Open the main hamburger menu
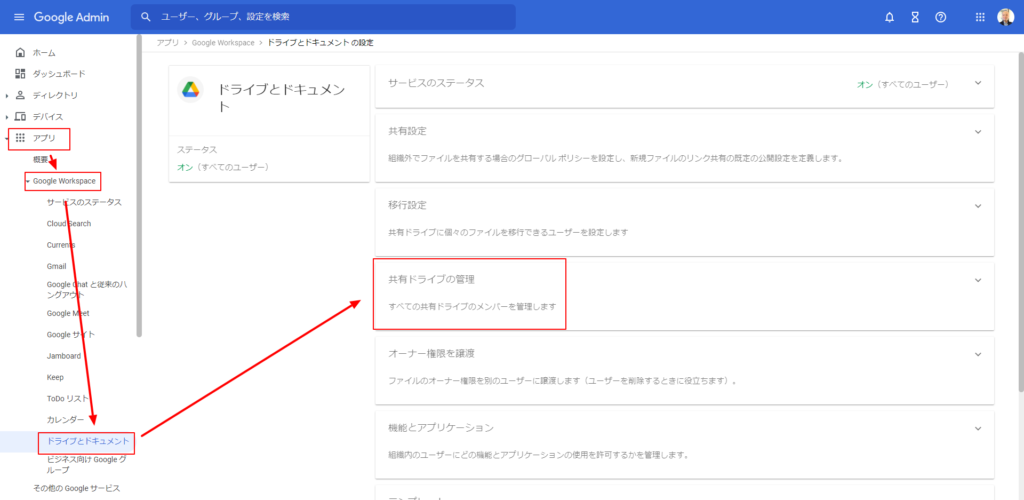Screen dimensions: 1024x500 point(18,17)
